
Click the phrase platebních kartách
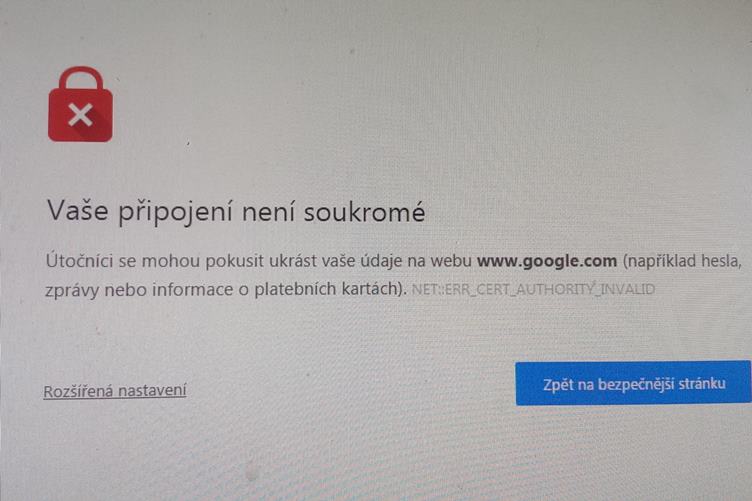(326, 289)
